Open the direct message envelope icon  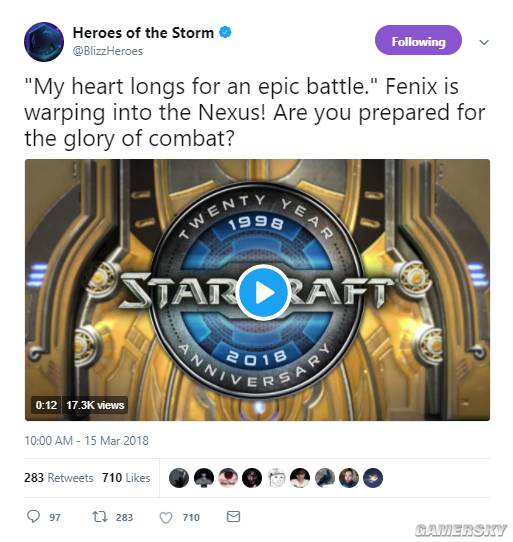click(x=233, y=516)
